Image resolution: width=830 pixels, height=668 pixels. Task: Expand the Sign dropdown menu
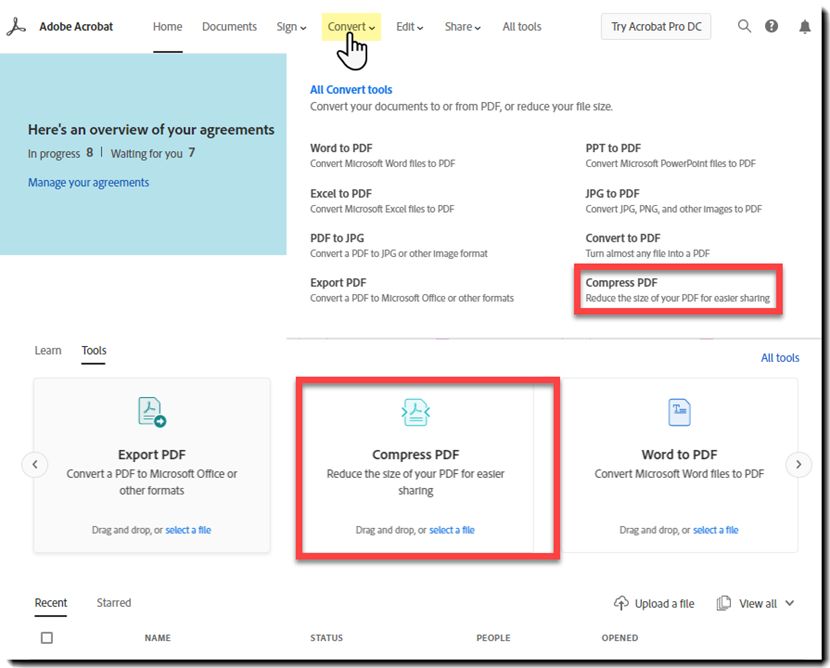pos(291,27)
